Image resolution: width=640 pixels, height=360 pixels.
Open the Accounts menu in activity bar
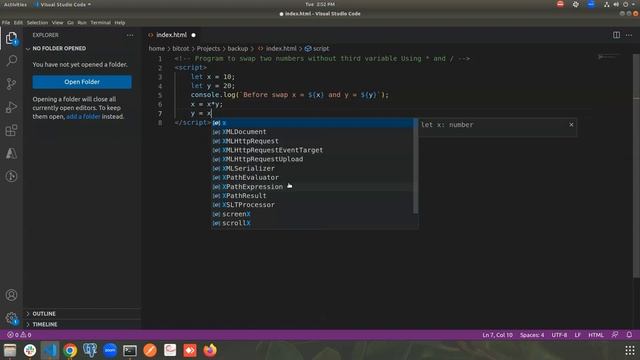(x=11, y=295)
